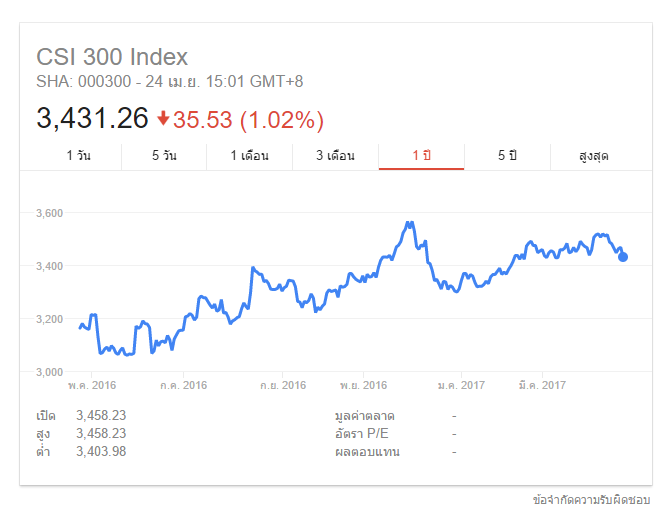This screenshot has height=520, width=669.
Task: Switch to the 5 ปี range
Action: tap(507, 156)
